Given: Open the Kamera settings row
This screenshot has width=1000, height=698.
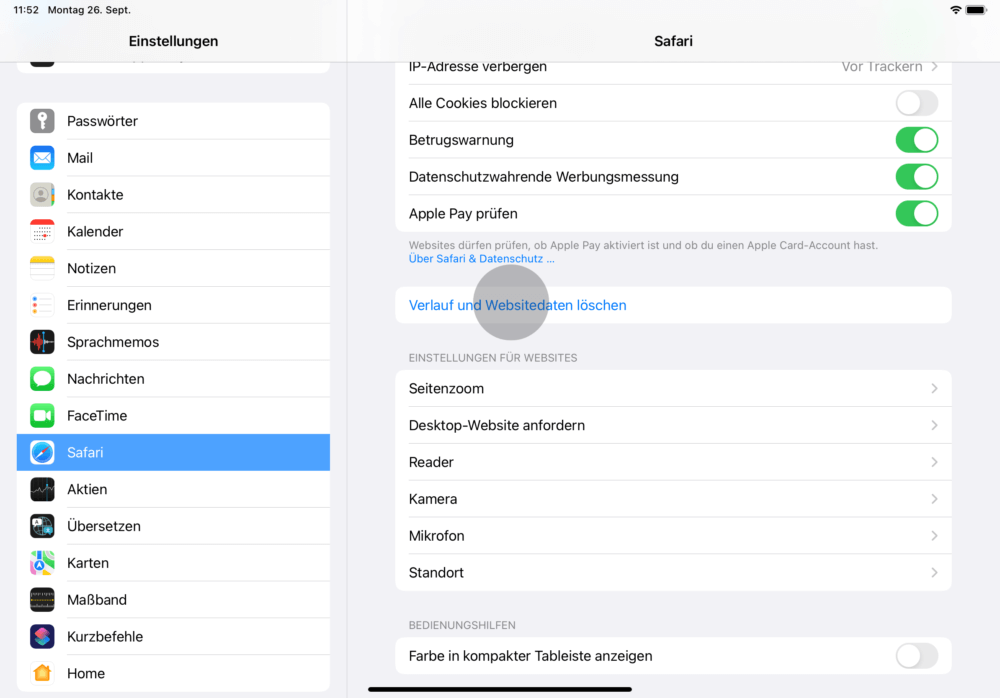Looking at the screenshot, I should tap(673, 499).
